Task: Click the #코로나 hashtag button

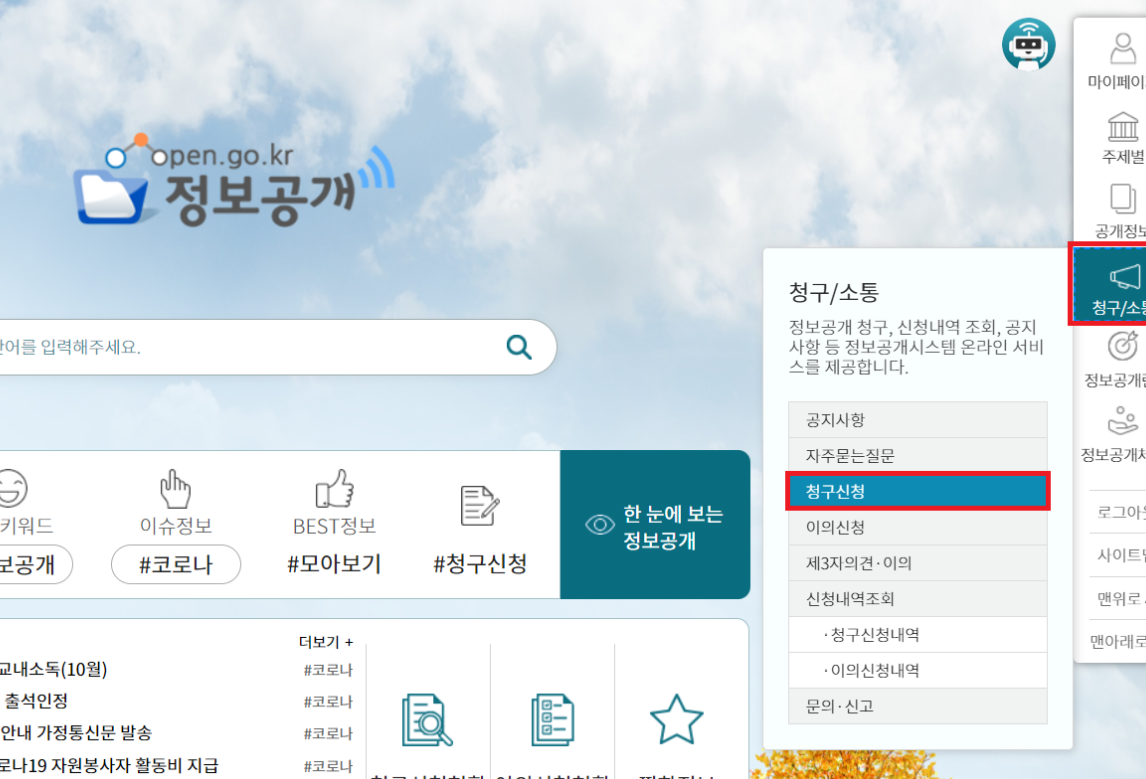Action: click(176, 564)
